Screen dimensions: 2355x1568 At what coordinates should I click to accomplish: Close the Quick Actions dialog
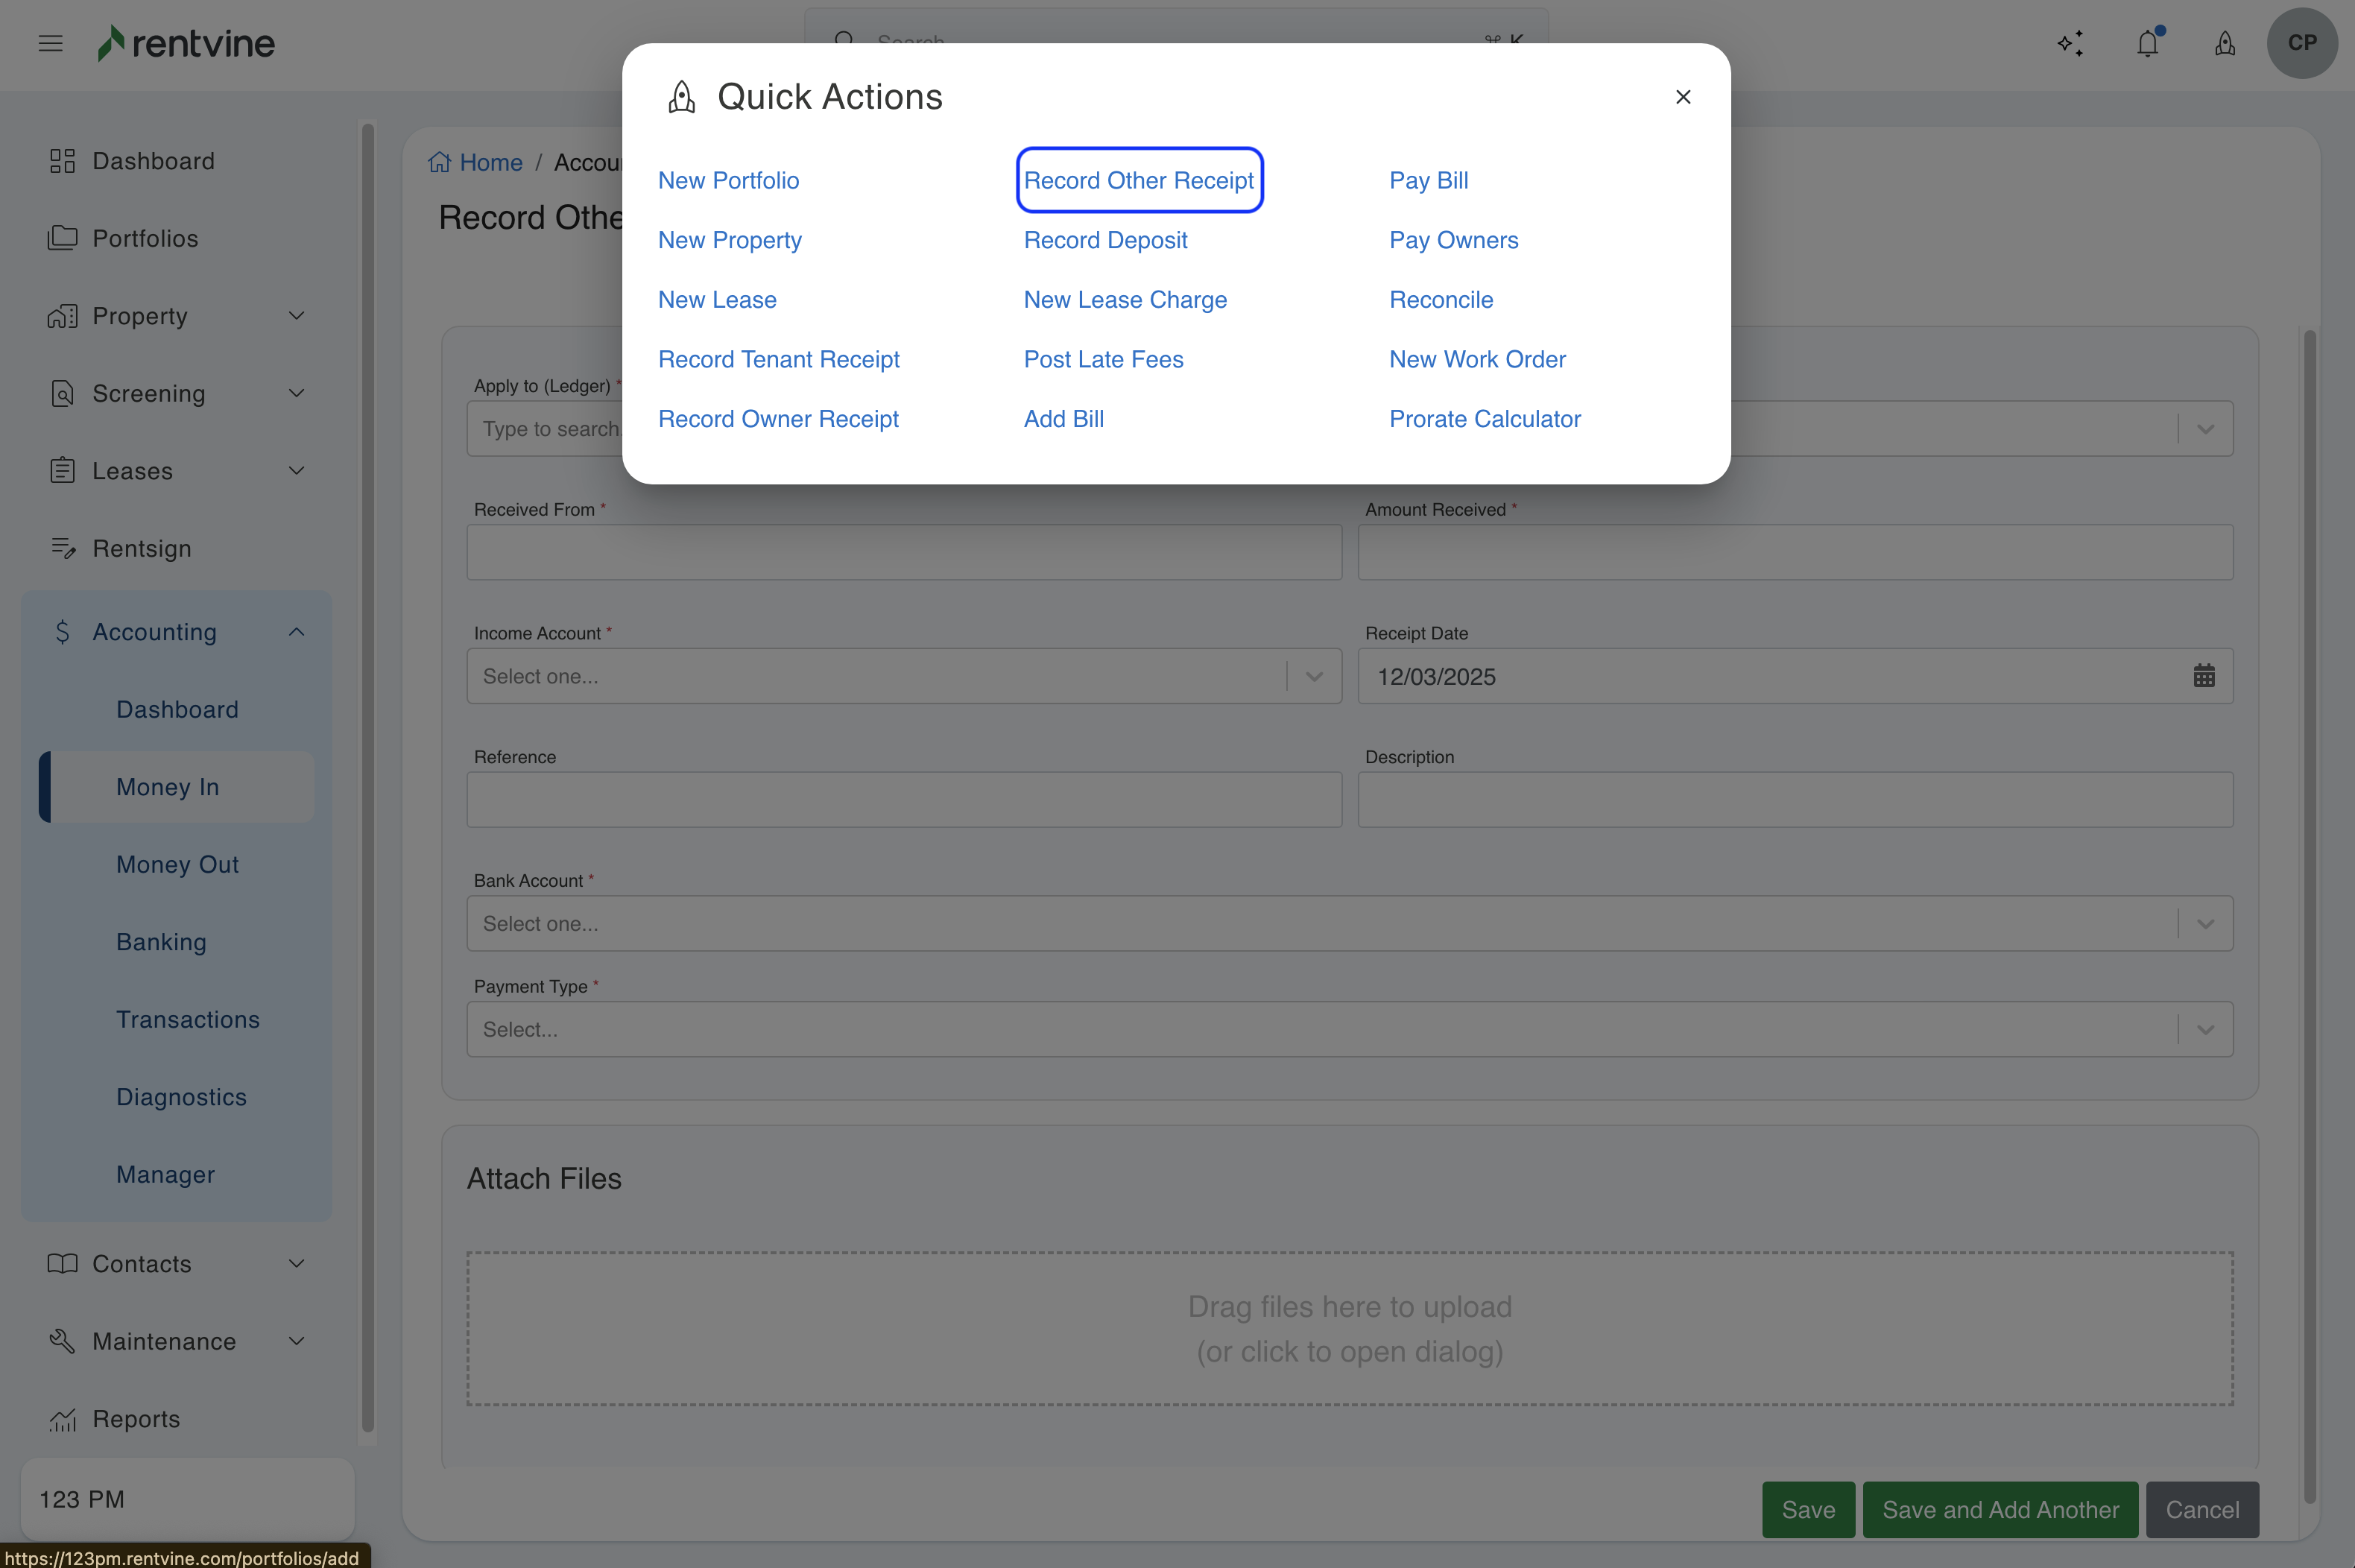click(x=1683, y=97)
